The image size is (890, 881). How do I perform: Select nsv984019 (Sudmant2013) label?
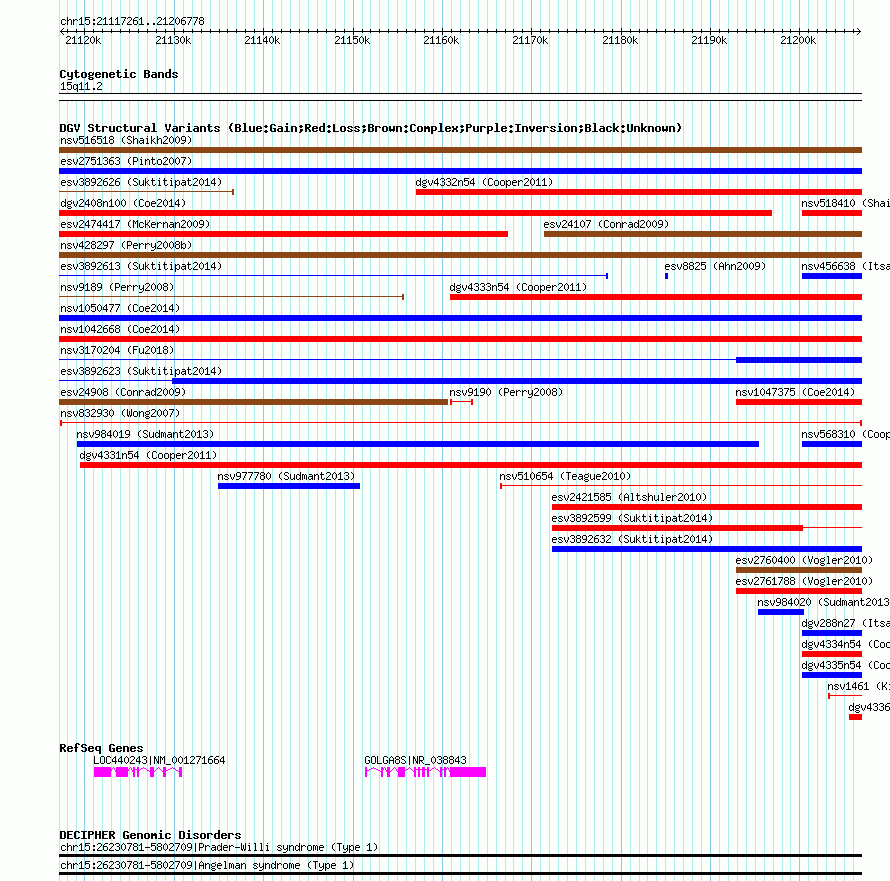(x=145, y=434)
